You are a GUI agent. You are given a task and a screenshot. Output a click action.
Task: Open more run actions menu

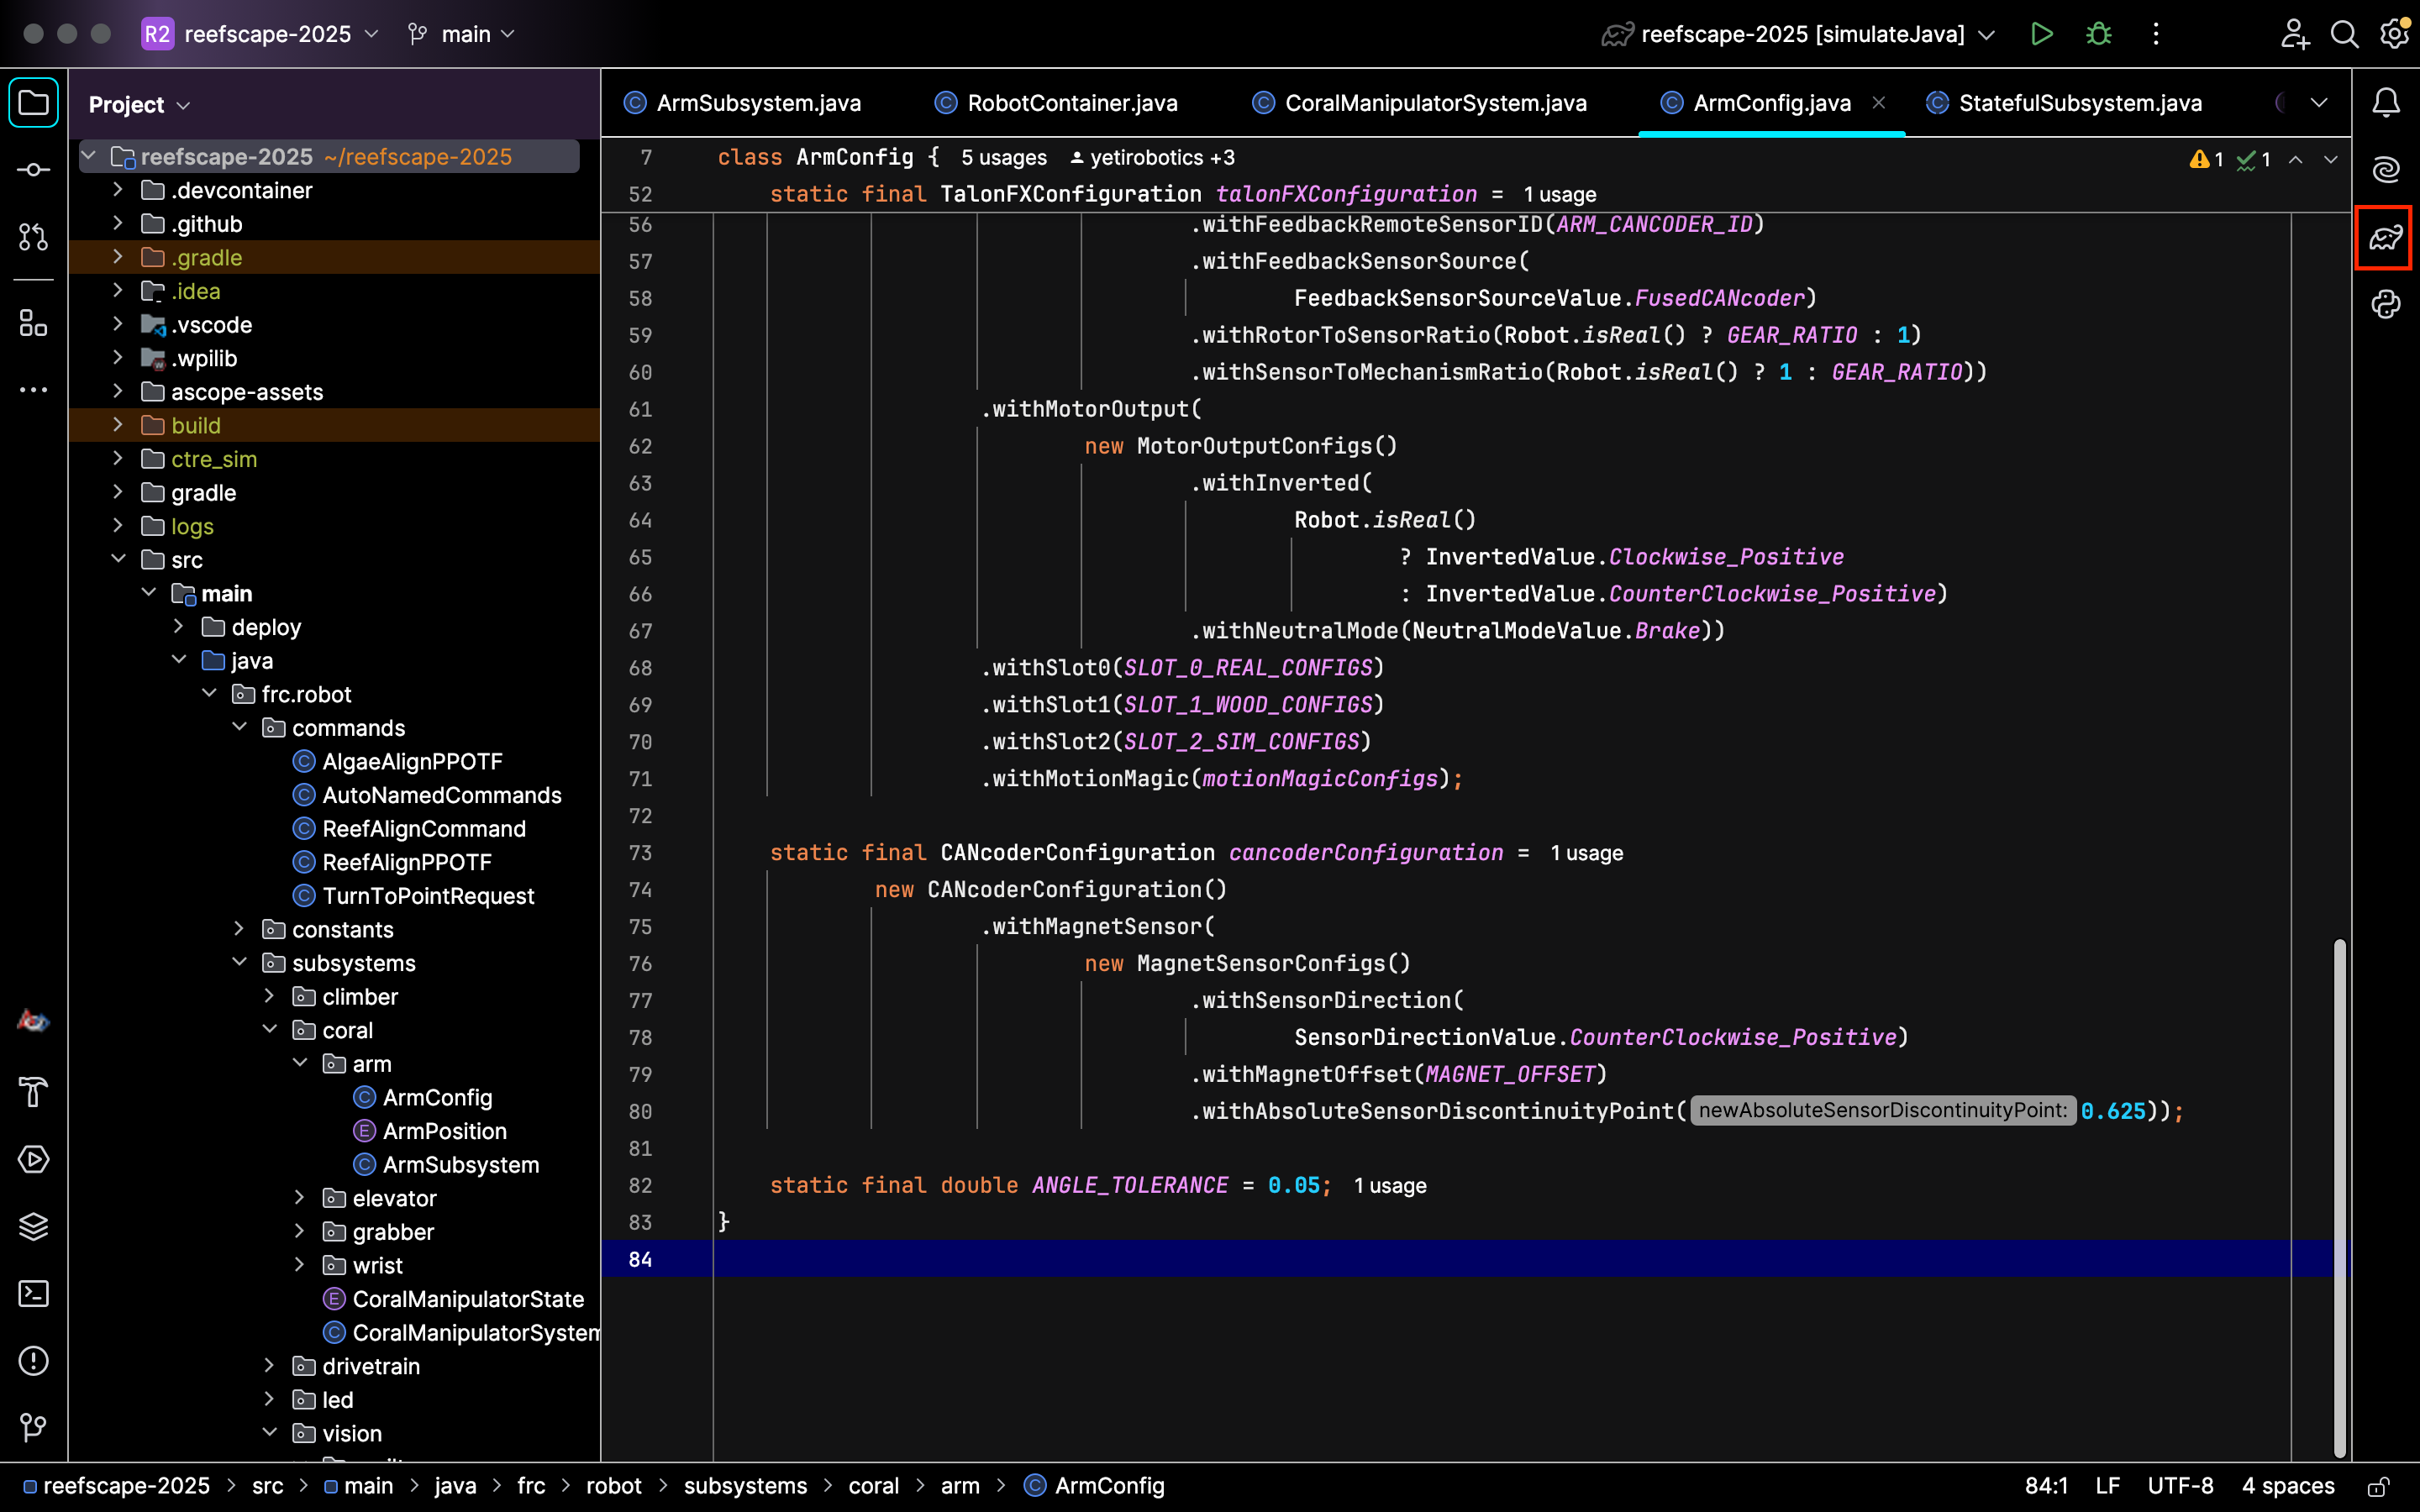point(2156,34)
